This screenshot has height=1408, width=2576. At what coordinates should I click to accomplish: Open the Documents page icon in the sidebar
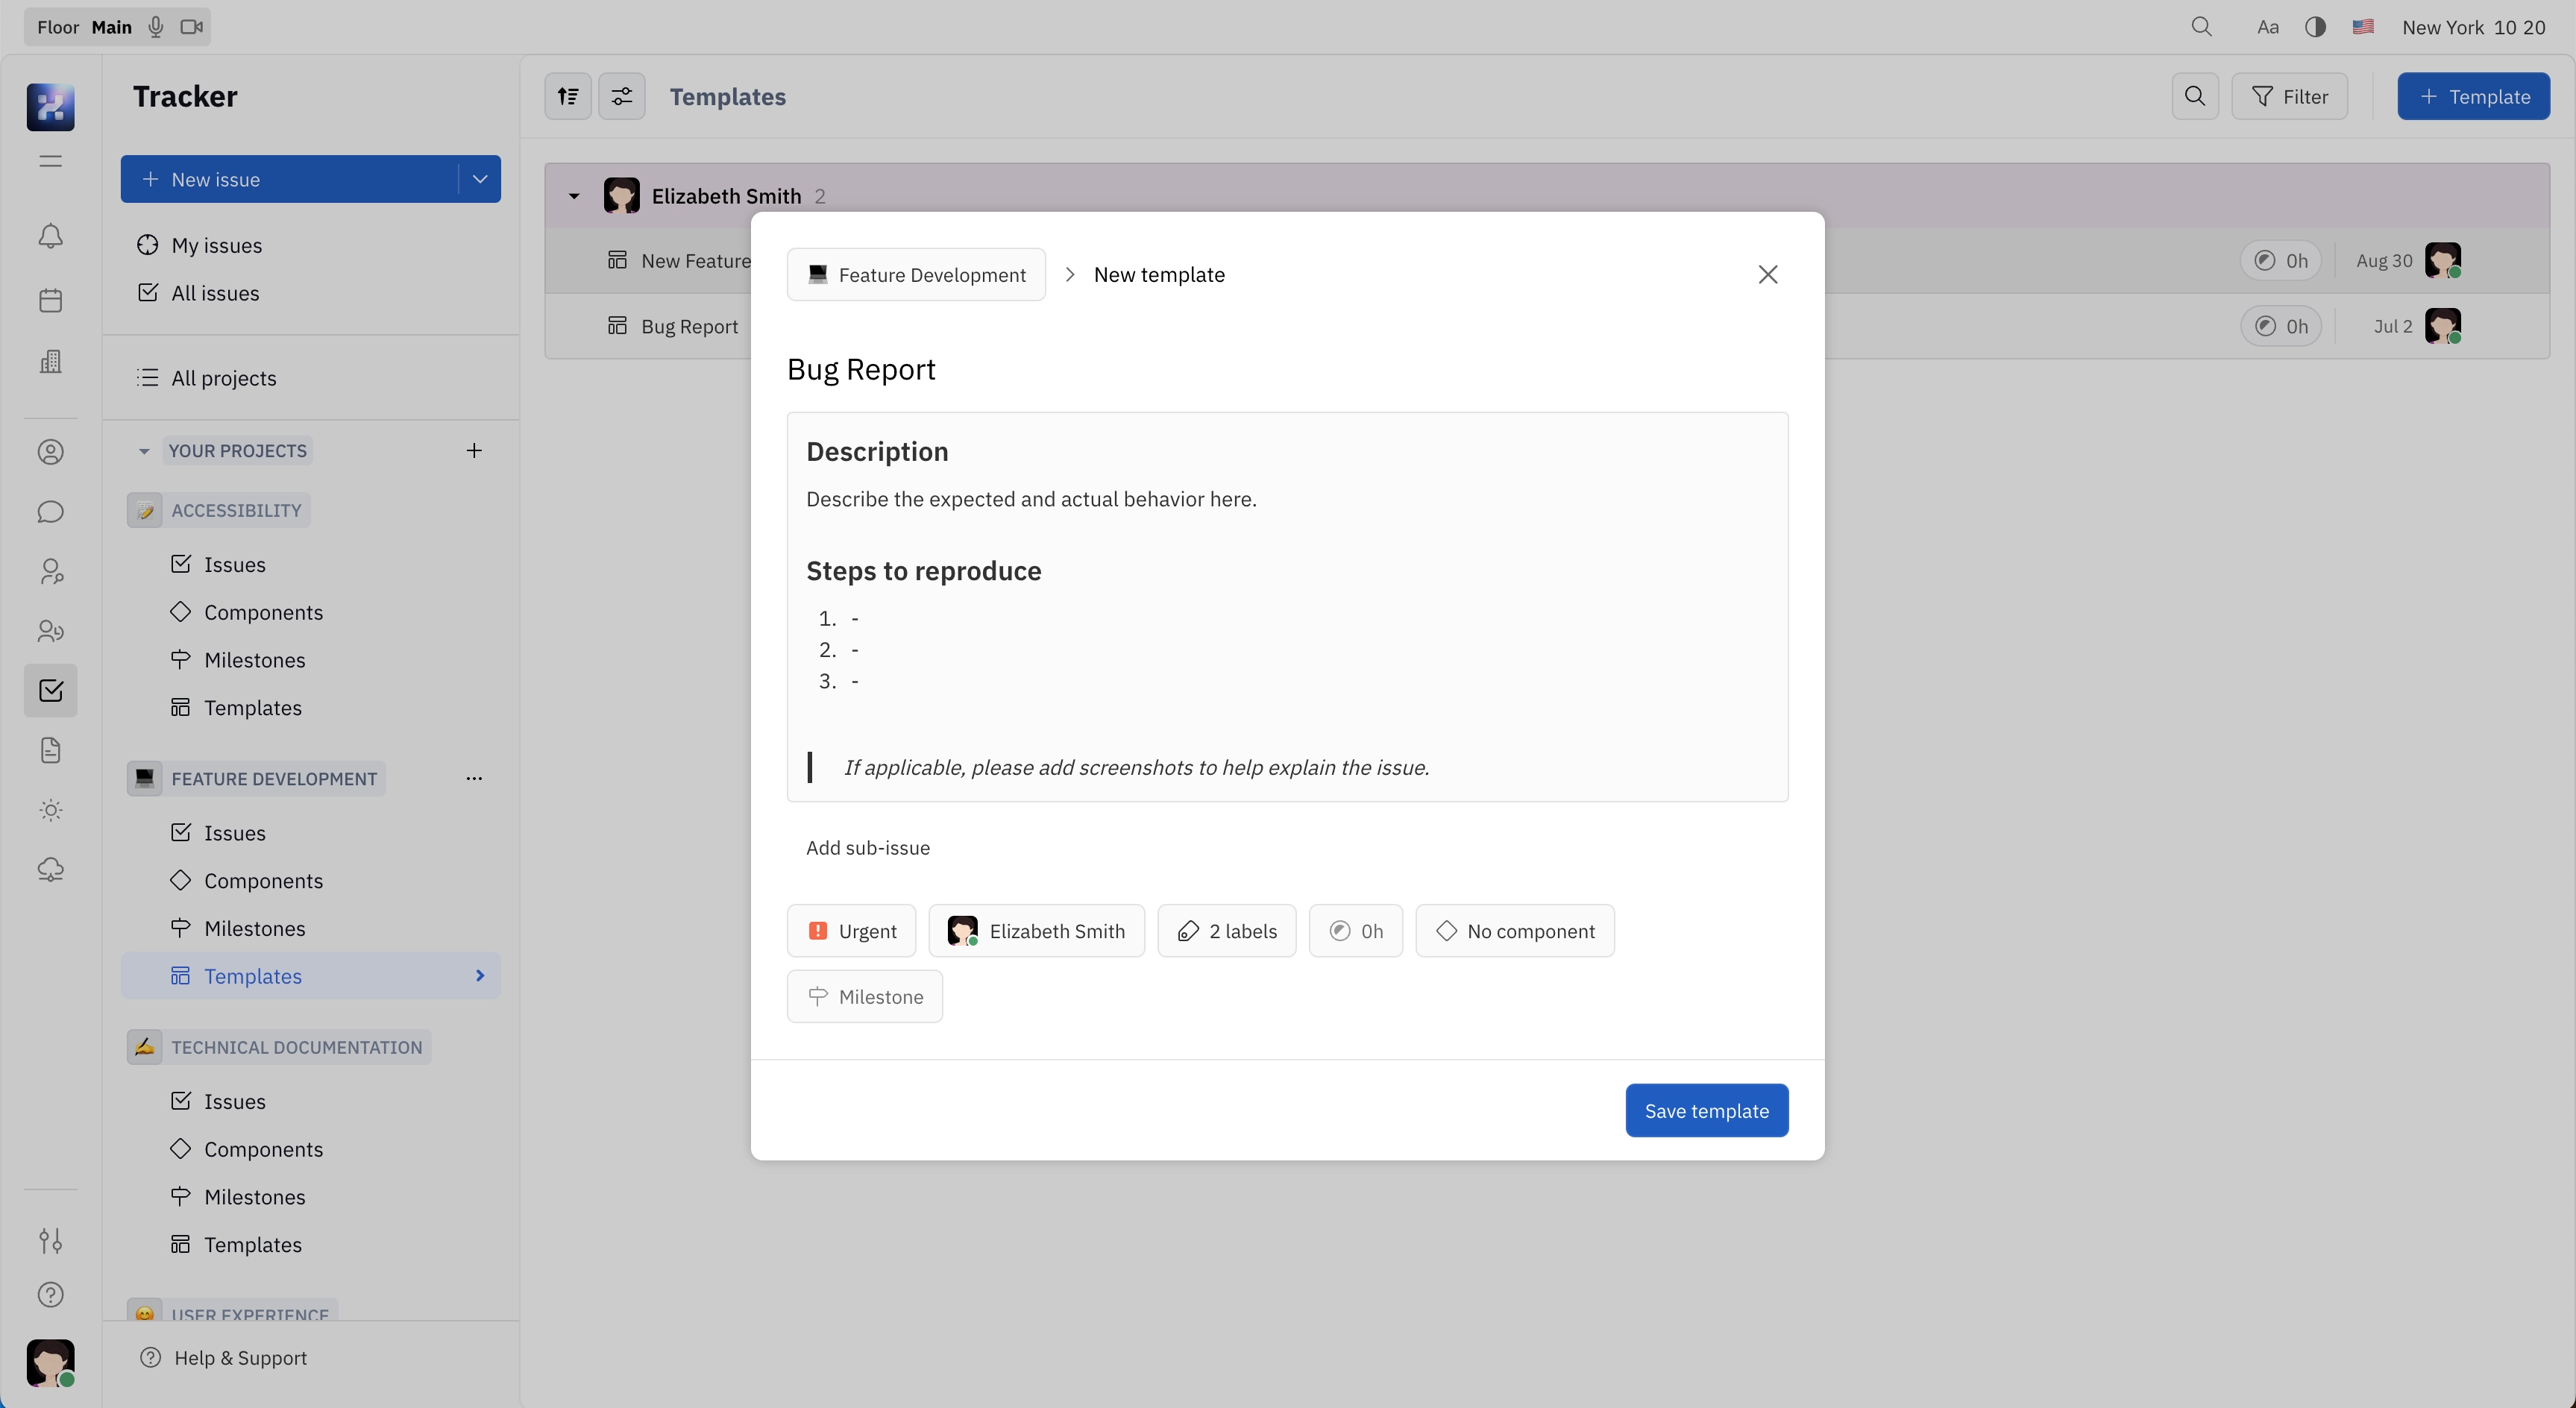[x=50, y=751]
